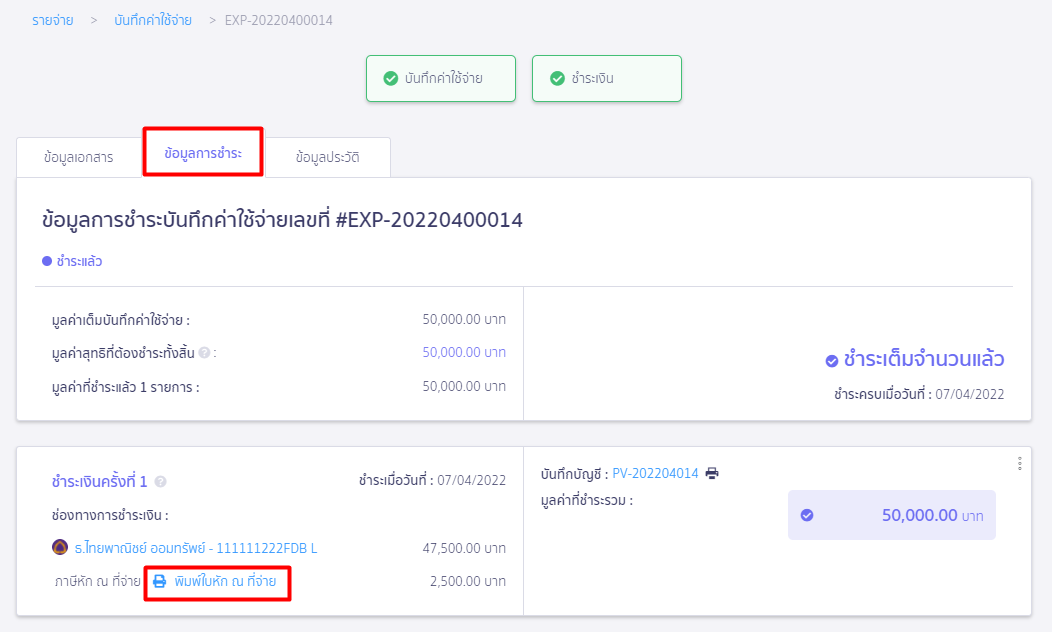Click the help icon beside มูลค่าสุทธิที่ต้องชำระทั้งสิ้น
Image resolution: width=1052 pixels, height=632 pixels.
[204, 352]
